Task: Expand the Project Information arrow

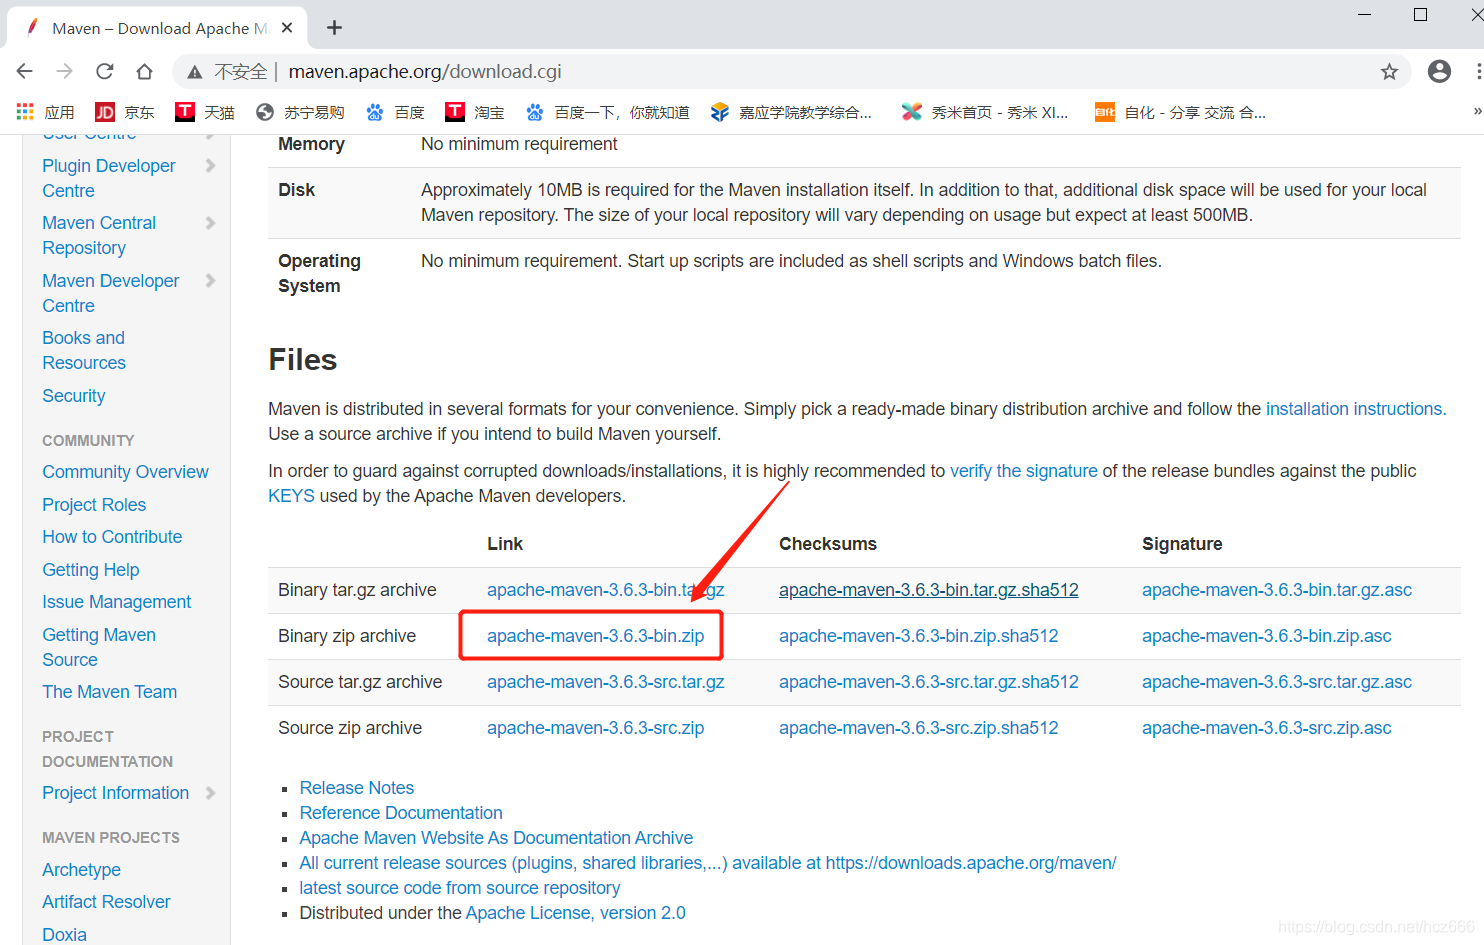Action: pyautogui.click(x=210, y=793)
